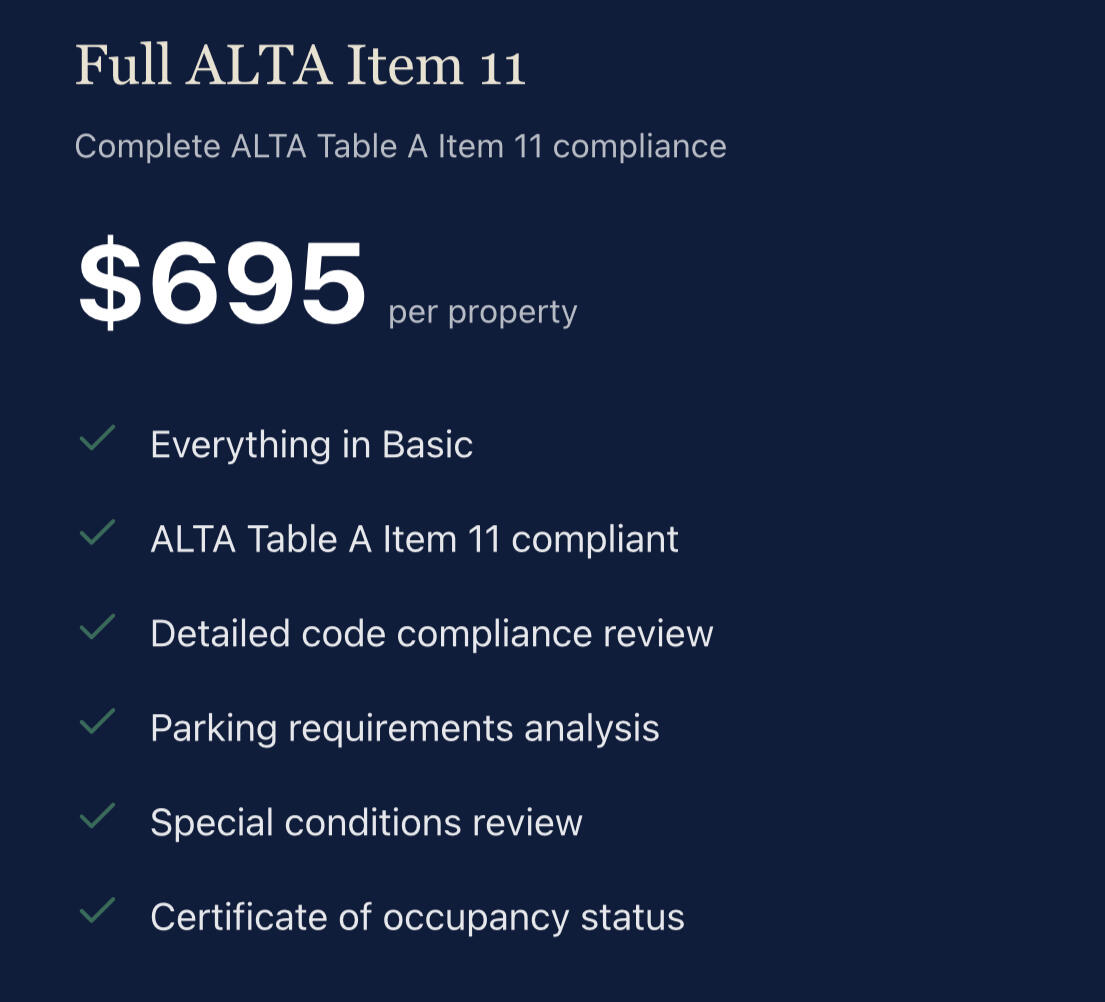
Task: Click the word Basic in first feature
Action: click(427, 445)
